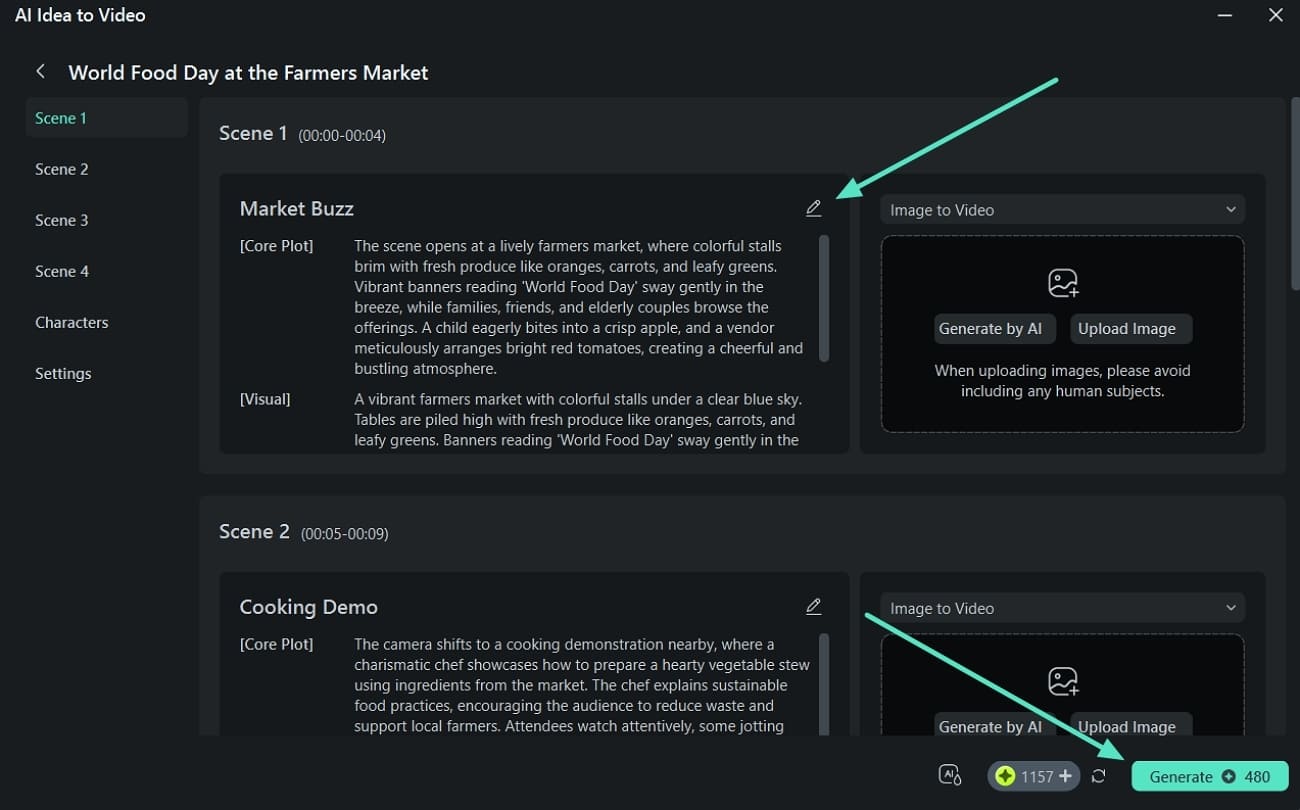Open Scene 2 Image to Video dropdown
This screenshot has width=1300, height=810.
coord(1062,608)
